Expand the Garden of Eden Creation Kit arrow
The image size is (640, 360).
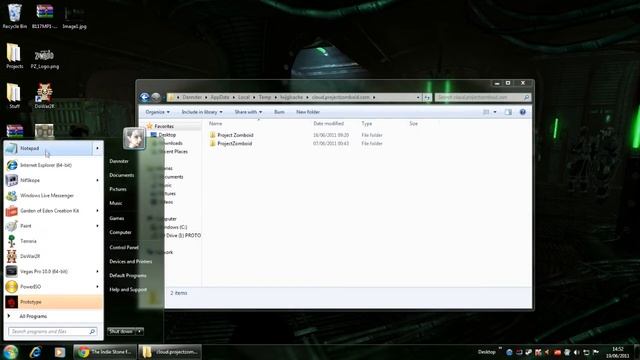pyautogui.click(x=98, y=211)
